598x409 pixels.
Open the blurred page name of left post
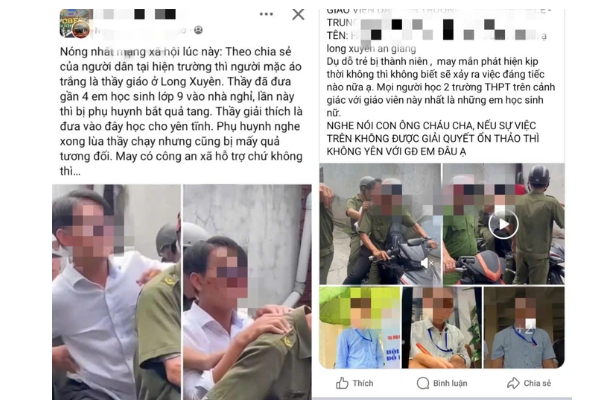[135, 14]
